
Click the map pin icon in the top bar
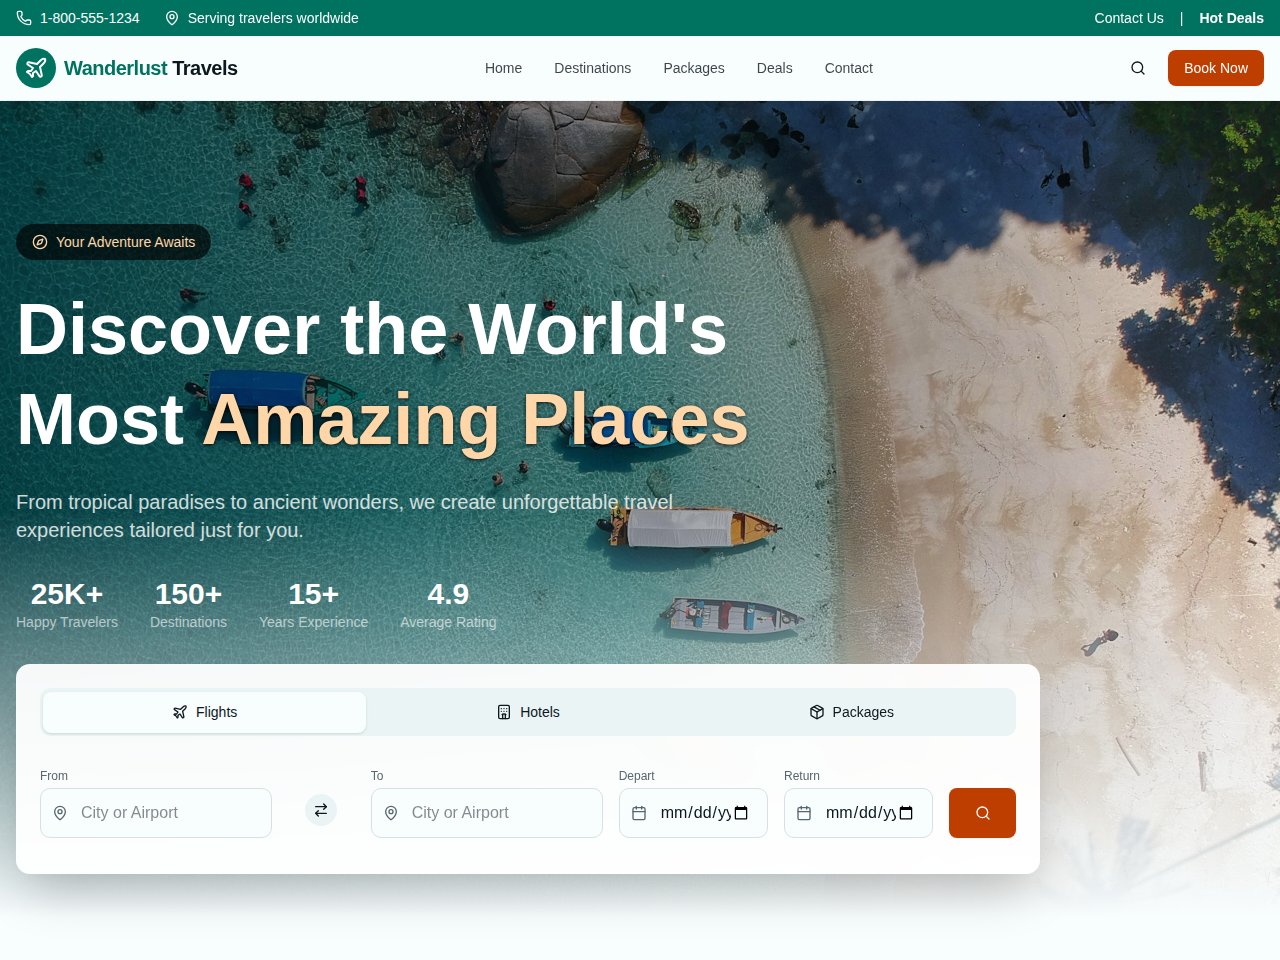coord(172,18)
